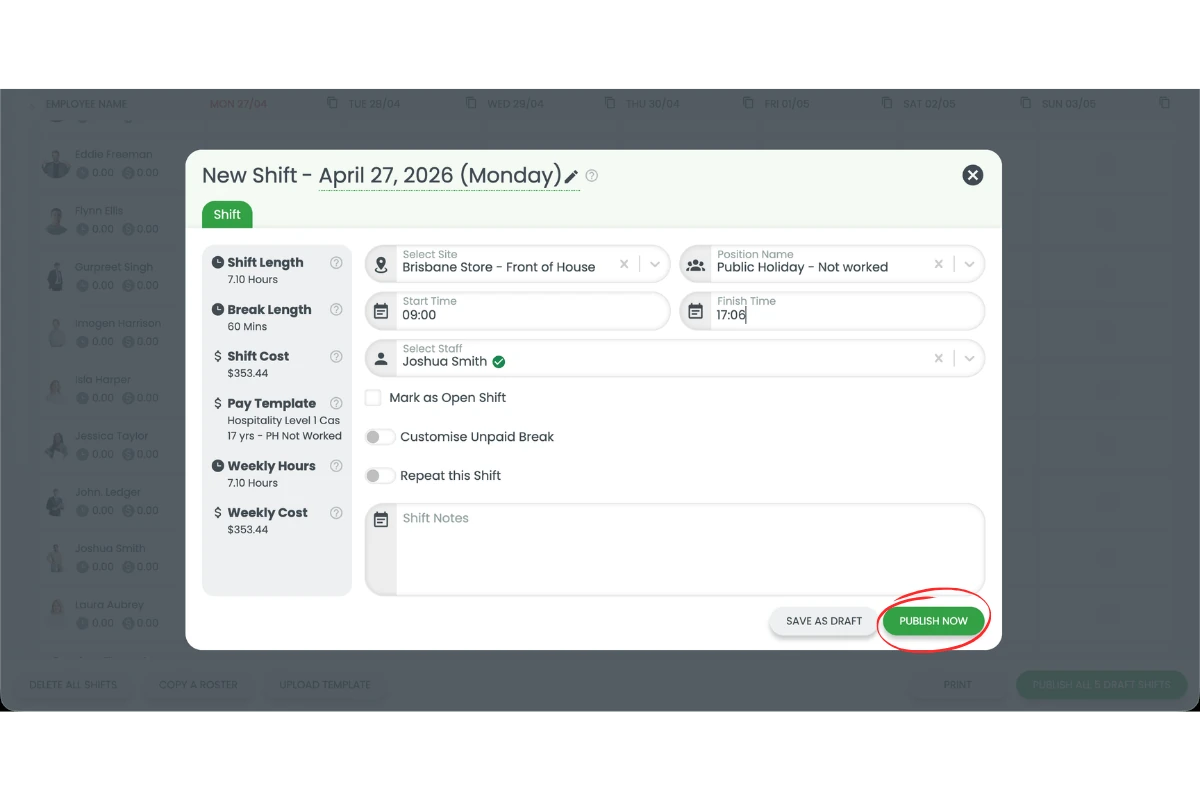Screen dimensions: 1200x800
Task: Select the Shift tab
Action: 227,214
